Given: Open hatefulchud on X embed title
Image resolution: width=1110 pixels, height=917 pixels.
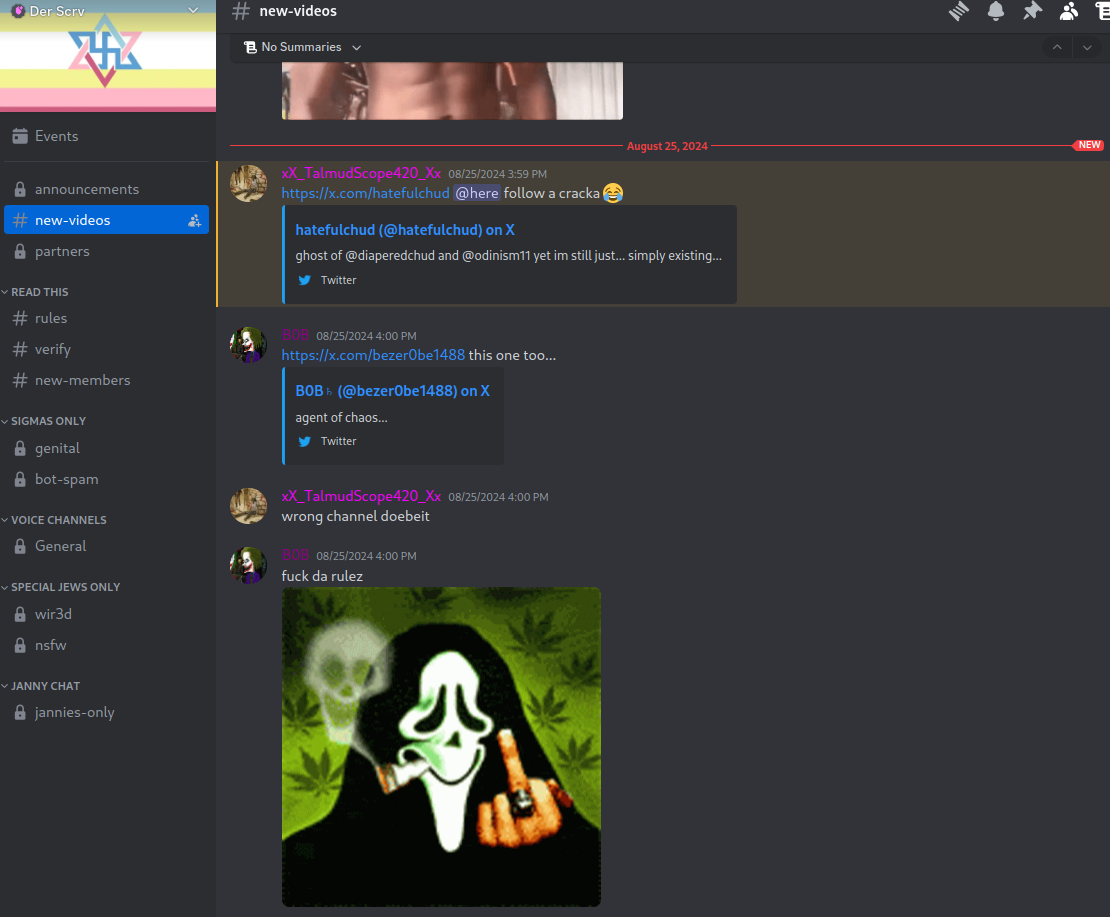Looking at the screenshot, I should [x=405, y=230].
